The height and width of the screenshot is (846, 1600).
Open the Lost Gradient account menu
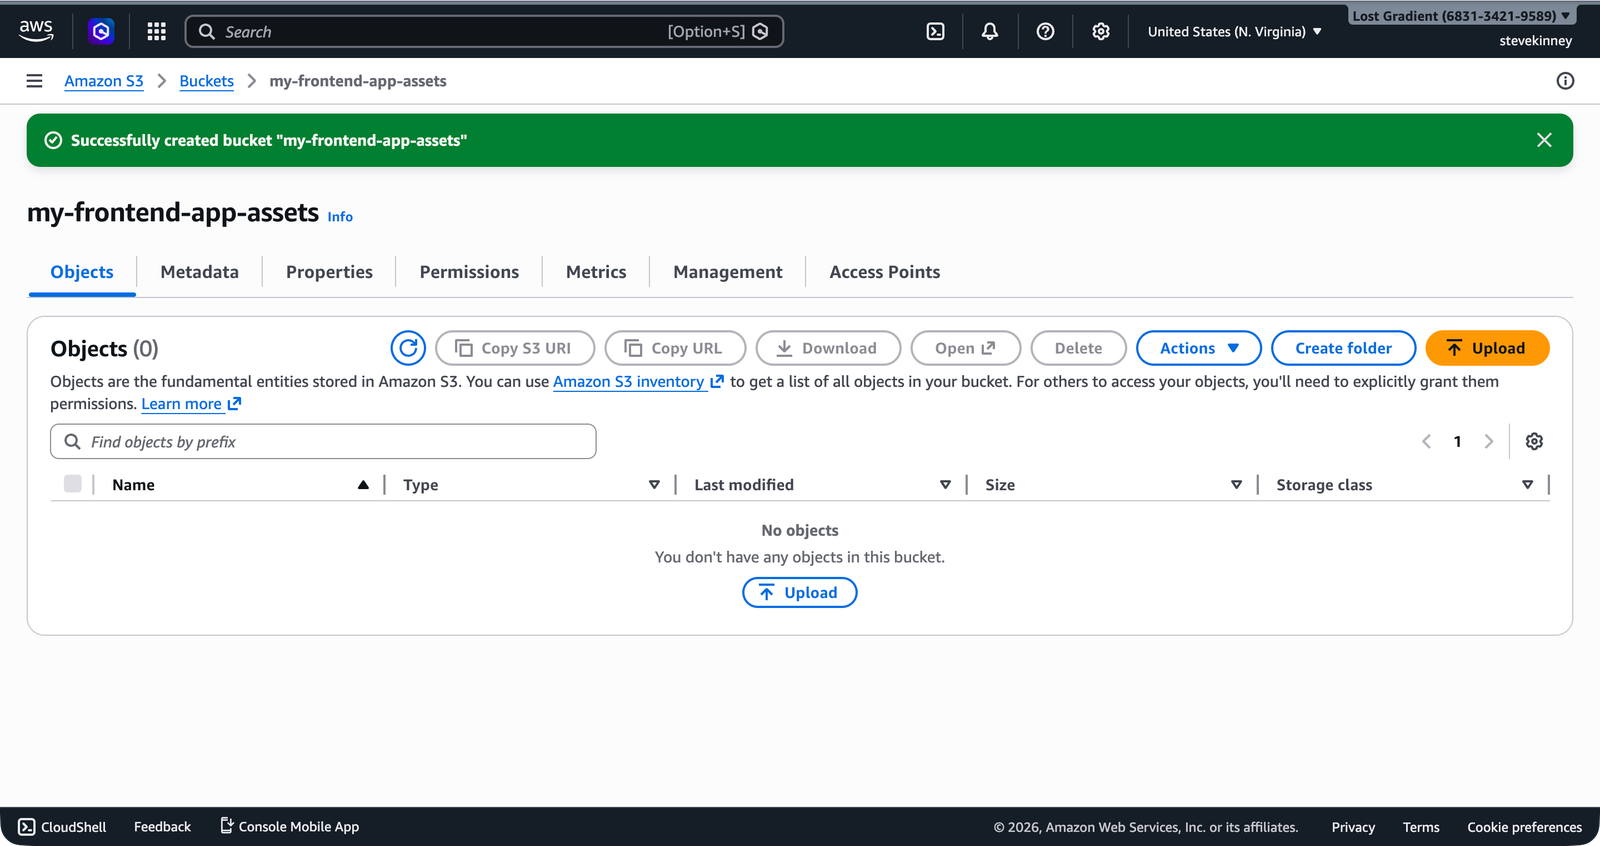click(1460, 16)
